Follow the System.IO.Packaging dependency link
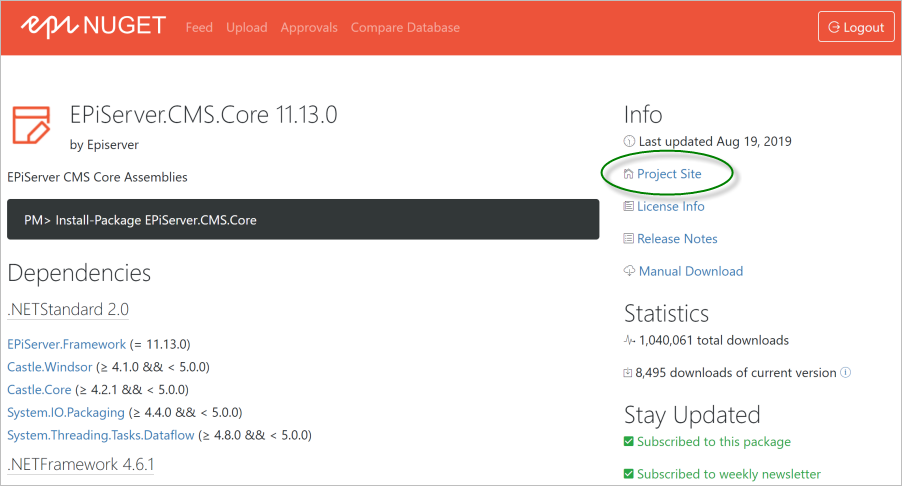 66,412
